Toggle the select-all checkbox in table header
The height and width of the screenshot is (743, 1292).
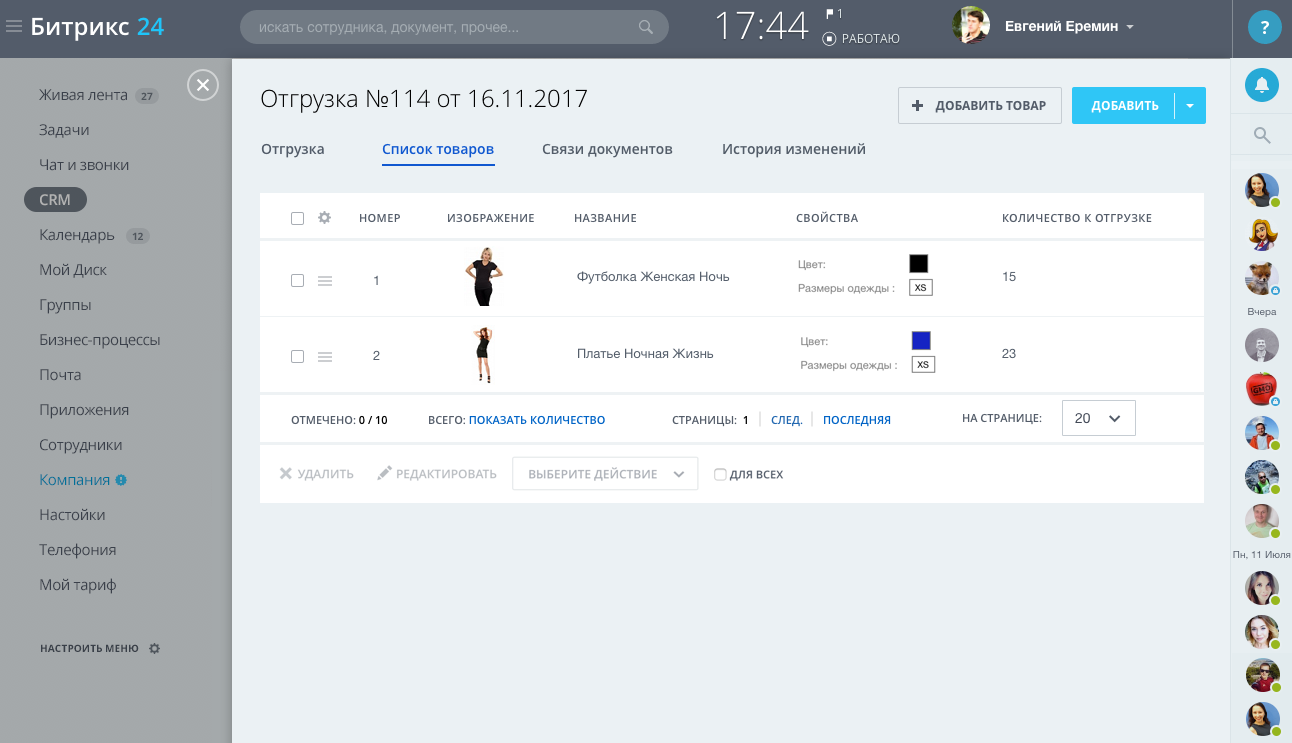pyautogui.click(x=297, y=218)
